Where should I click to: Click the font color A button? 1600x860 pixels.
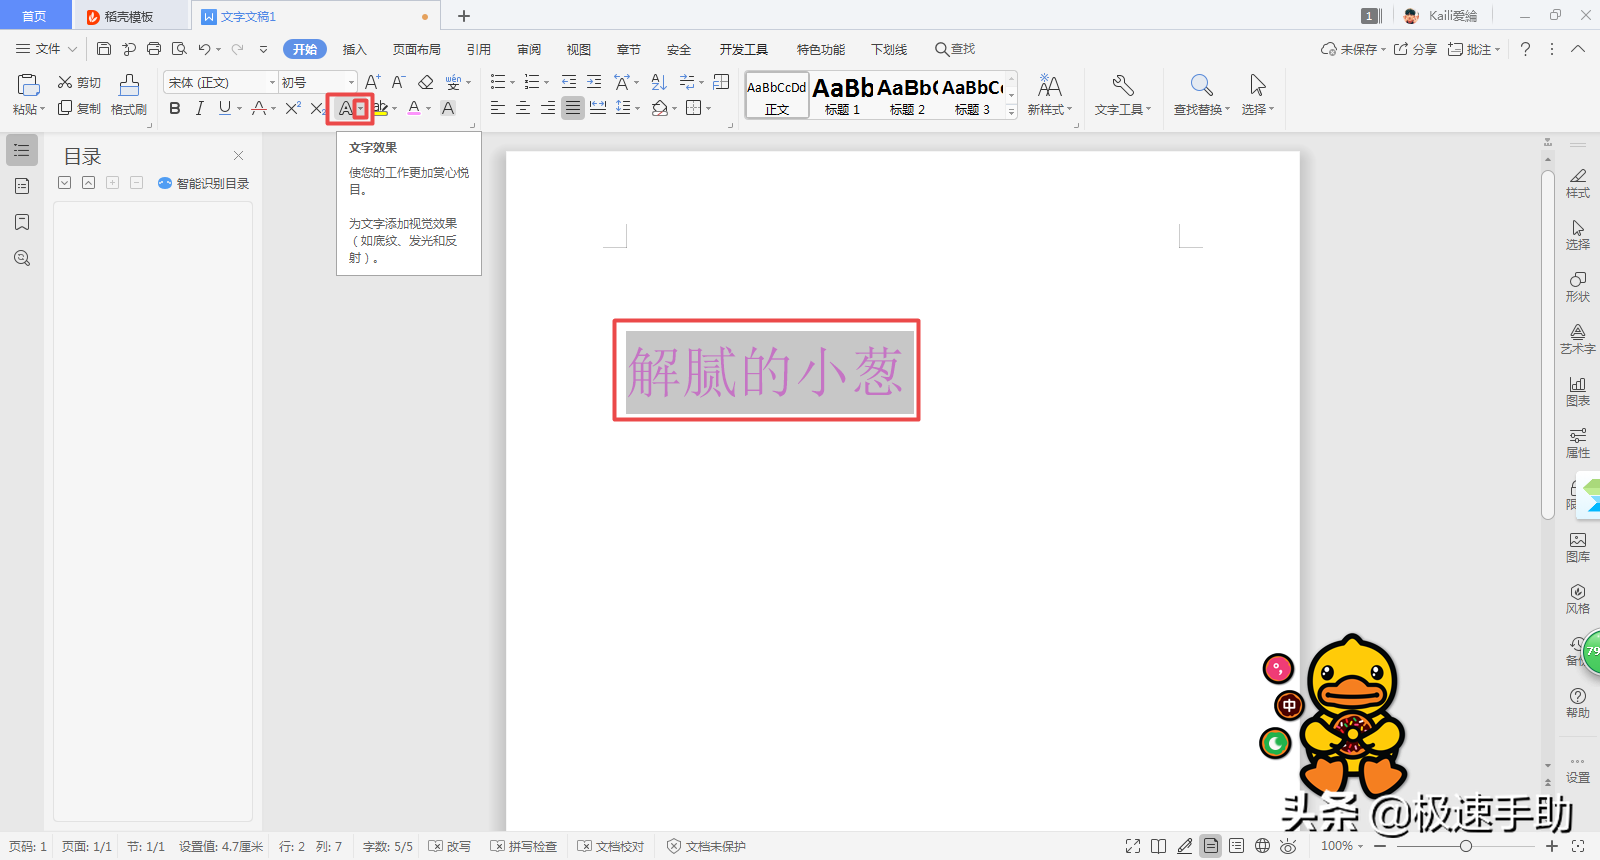[414, 108]
